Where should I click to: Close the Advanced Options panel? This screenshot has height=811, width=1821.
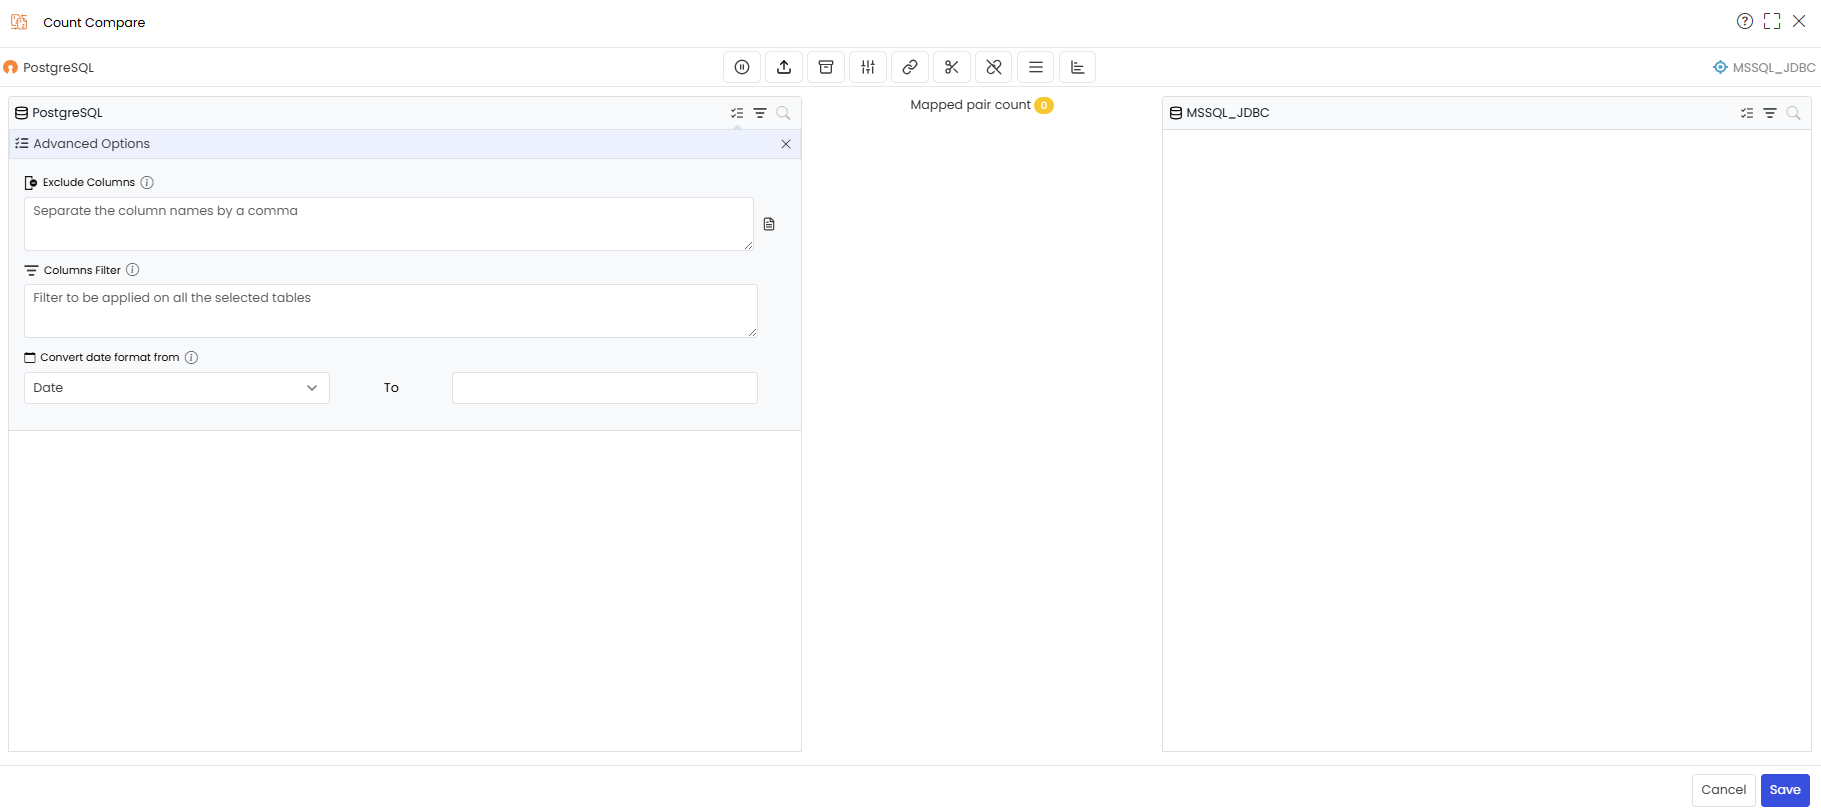[x=786, y=144]
